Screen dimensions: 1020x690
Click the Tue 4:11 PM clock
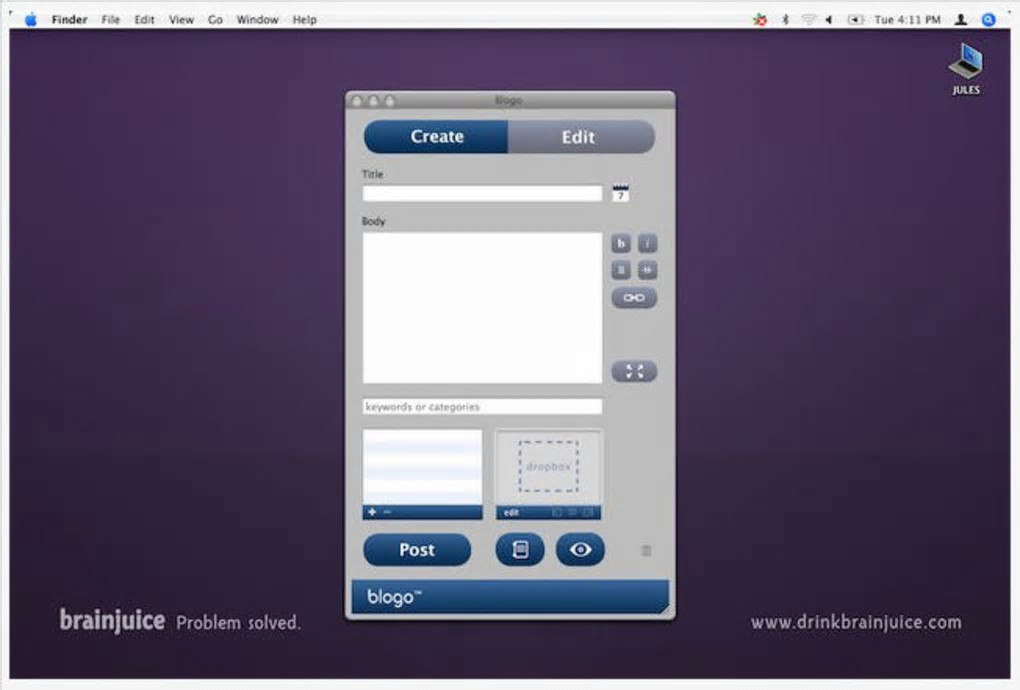(907, 20)
